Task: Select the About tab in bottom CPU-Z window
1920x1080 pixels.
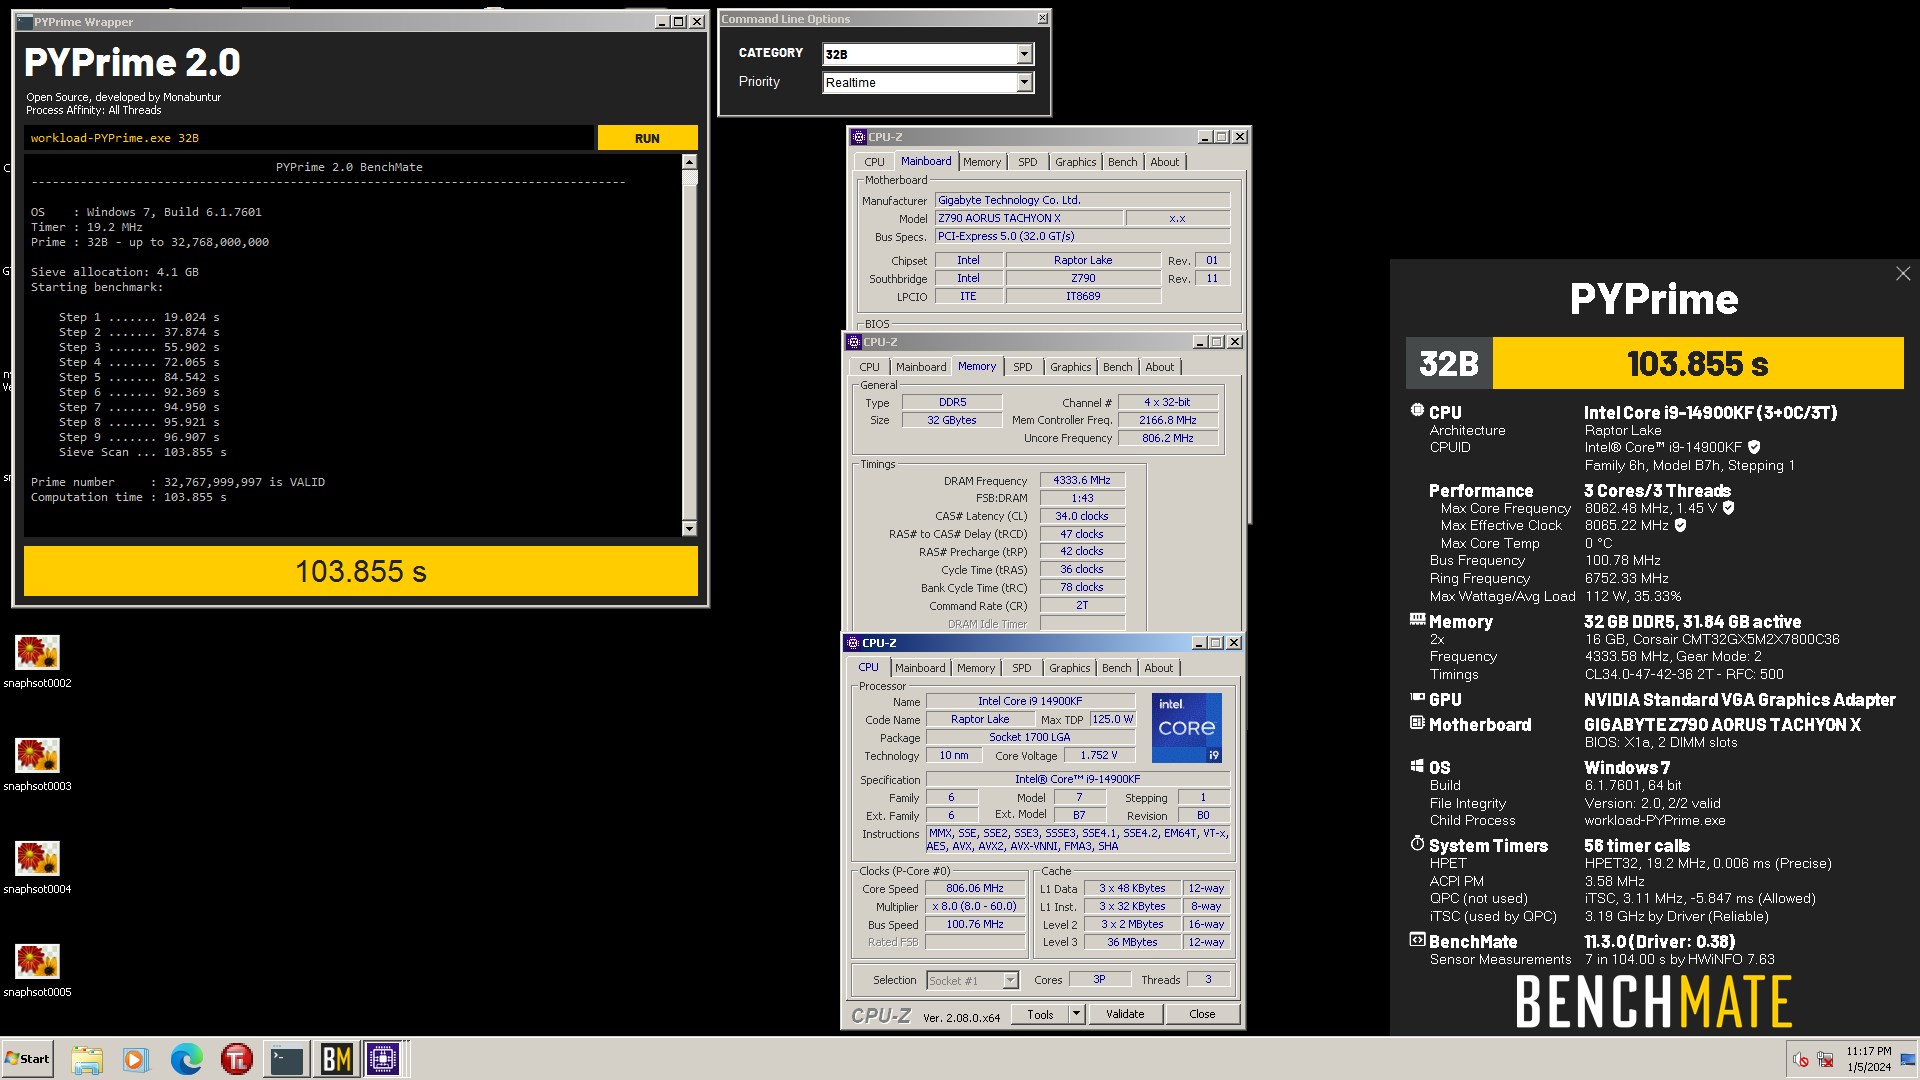Action: (1159, 668)
